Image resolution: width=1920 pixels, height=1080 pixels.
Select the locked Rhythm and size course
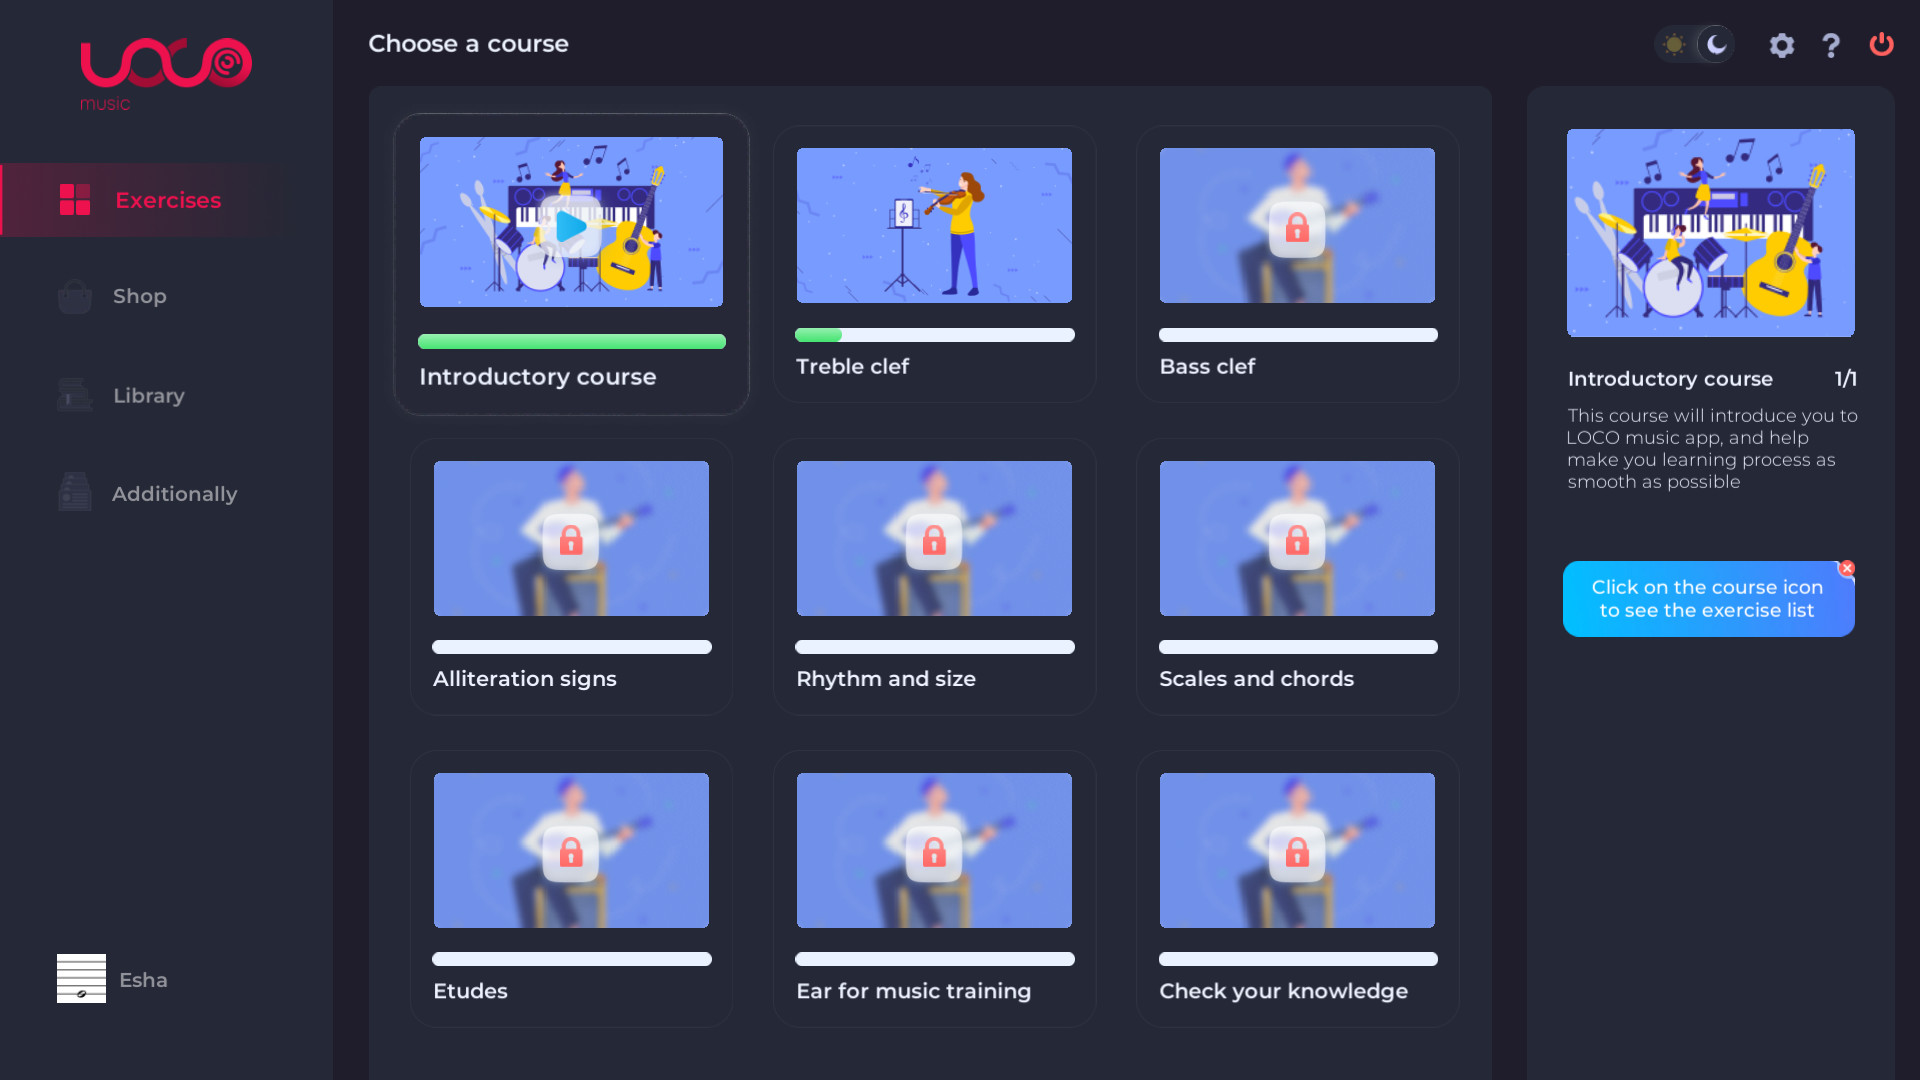pyautogui.click(x=934, y=538)
